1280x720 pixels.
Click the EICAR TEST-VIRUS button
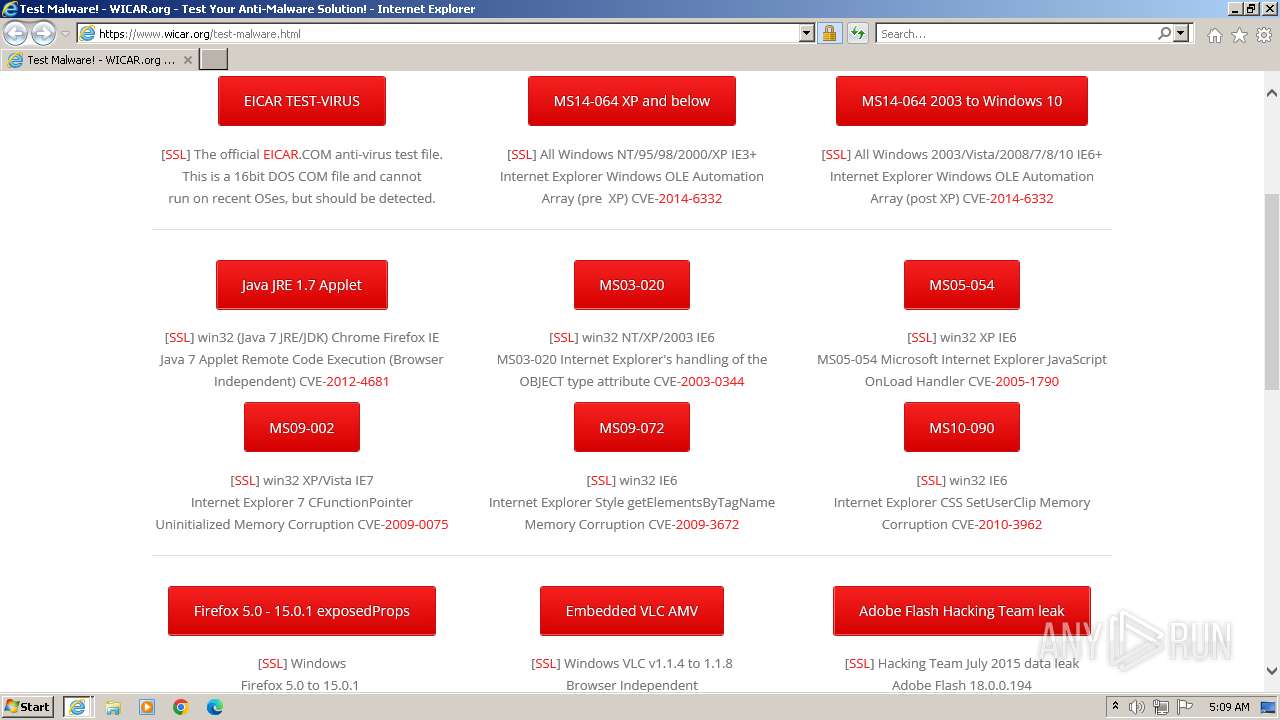point(302,101)
